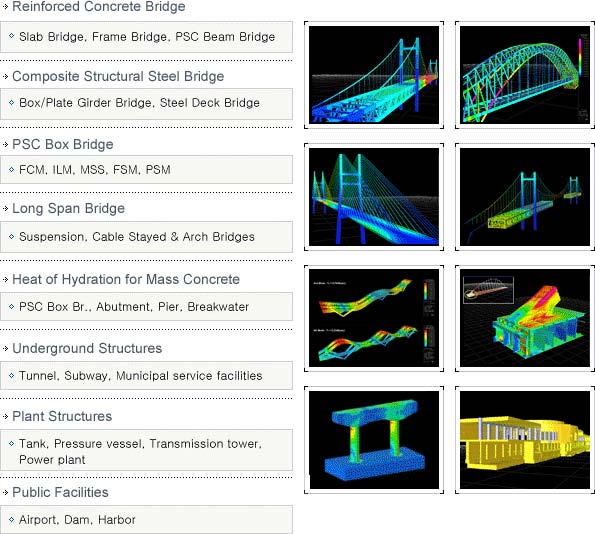Open the arch bridge truss model image
This screenshot has height=534, width=595.
pos(525,75)
